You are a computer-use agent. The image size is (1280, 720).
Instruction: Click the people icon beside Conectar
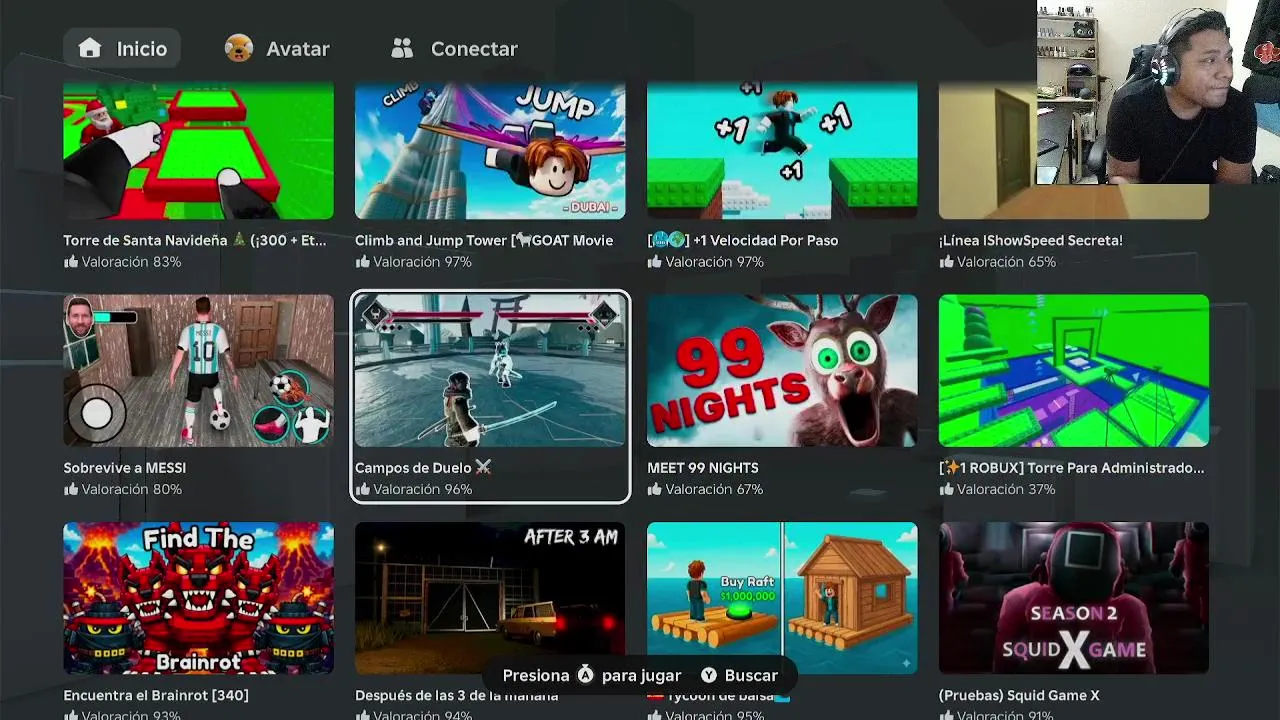pos(402,48)
